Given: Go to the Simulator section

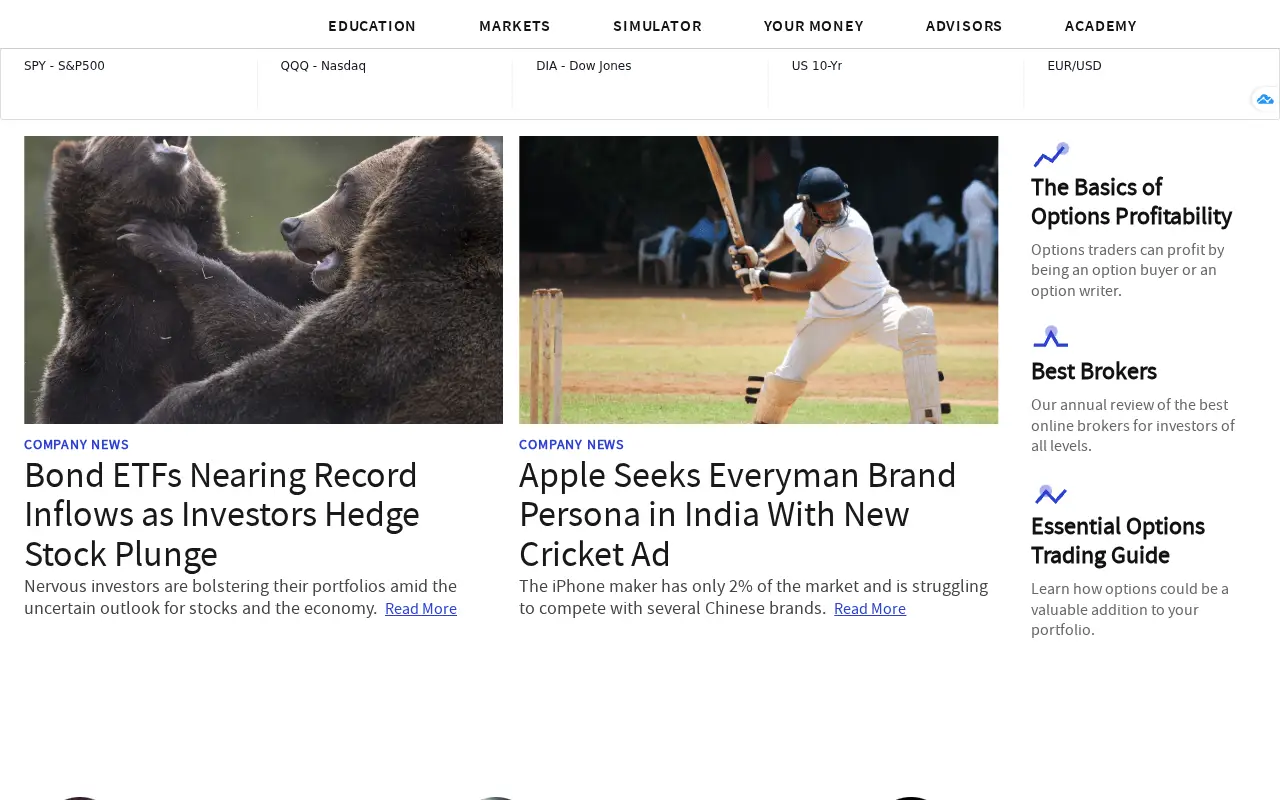Looking at the screenshot, I should point(657,26).
